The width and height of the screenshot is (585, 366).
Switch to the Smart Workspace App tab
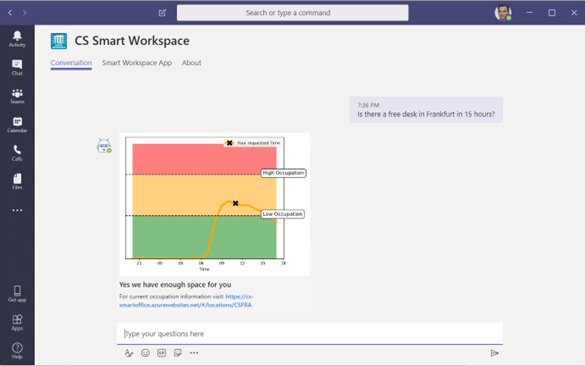(x=137, y=63)
